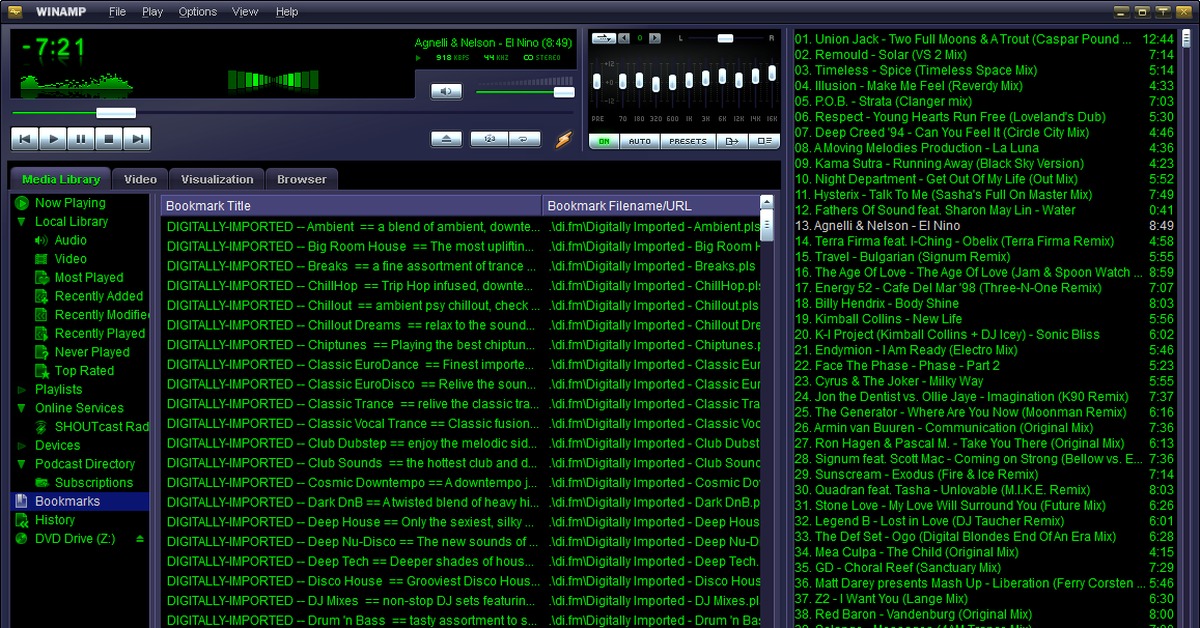The image size is (1200, 628).
Task: Stop playback with the stop button
Action: 109,139
